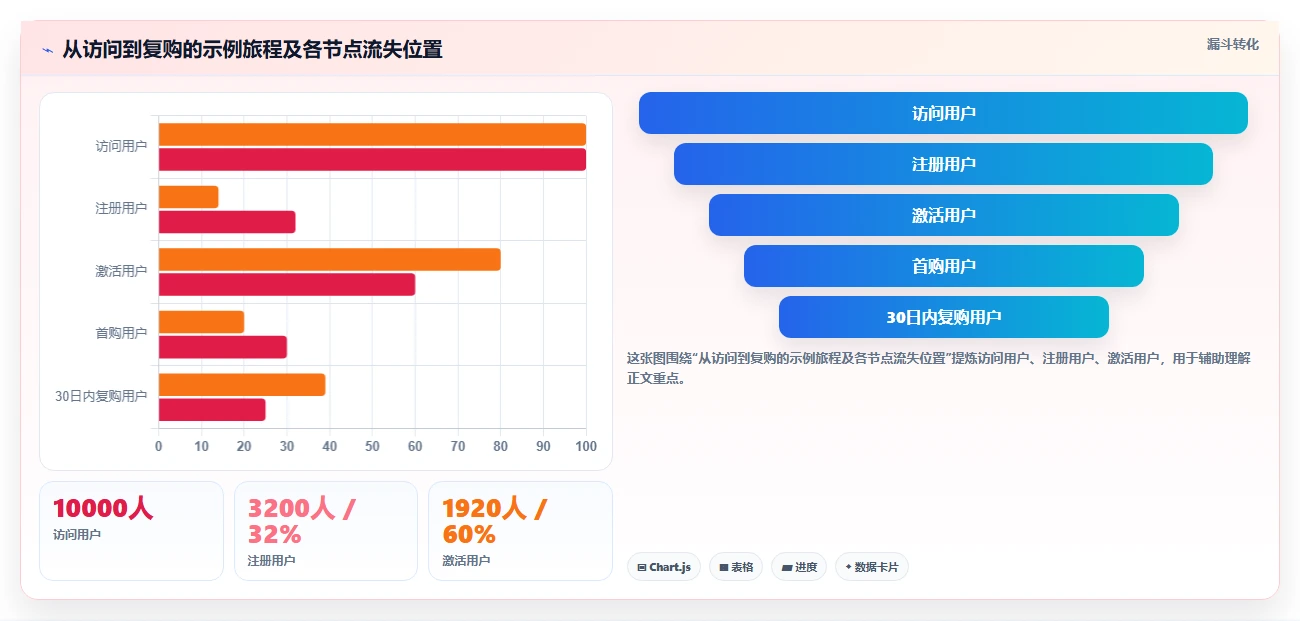Click the 首购用户 funnel stage bar
The image size is (1300, 621).
point(943,266)
